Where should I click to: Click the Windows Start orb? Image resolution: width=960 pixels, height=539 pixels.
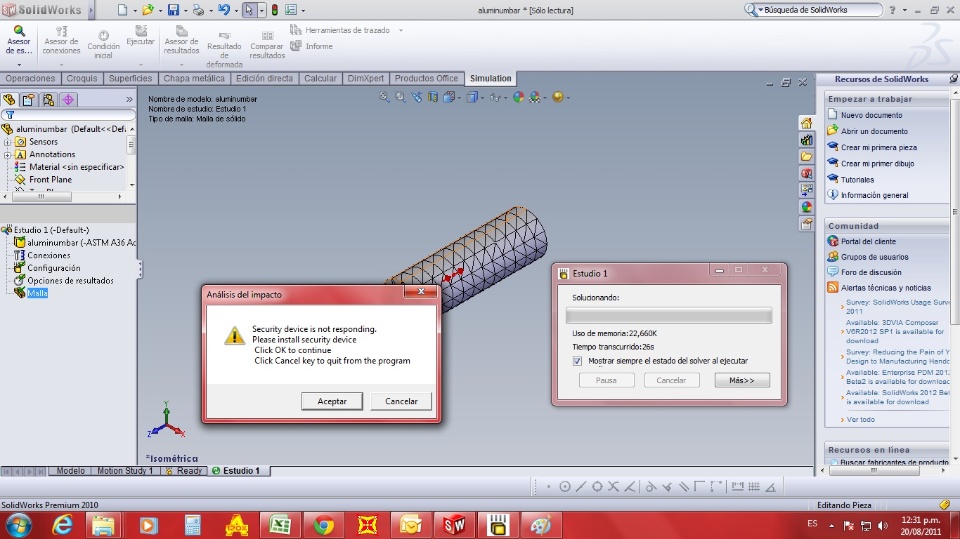18,525
